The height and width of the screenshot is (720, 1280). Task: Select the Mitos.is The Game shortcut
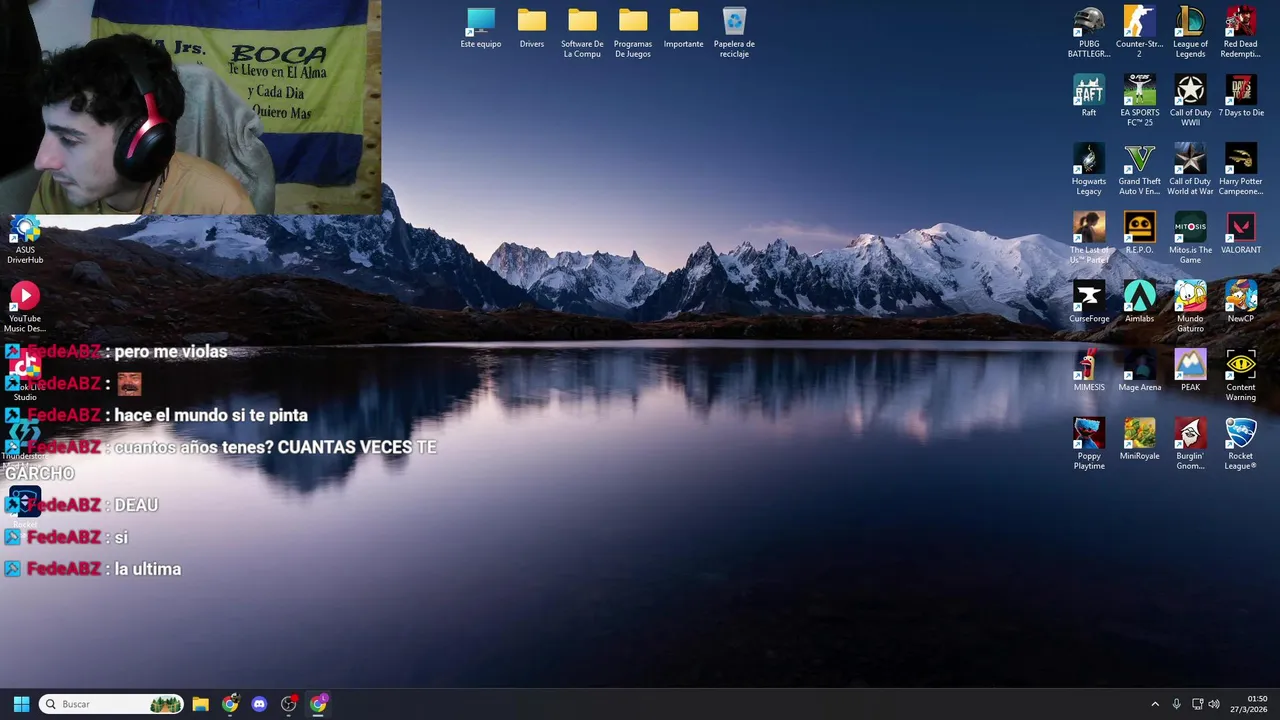[1190, 238]
